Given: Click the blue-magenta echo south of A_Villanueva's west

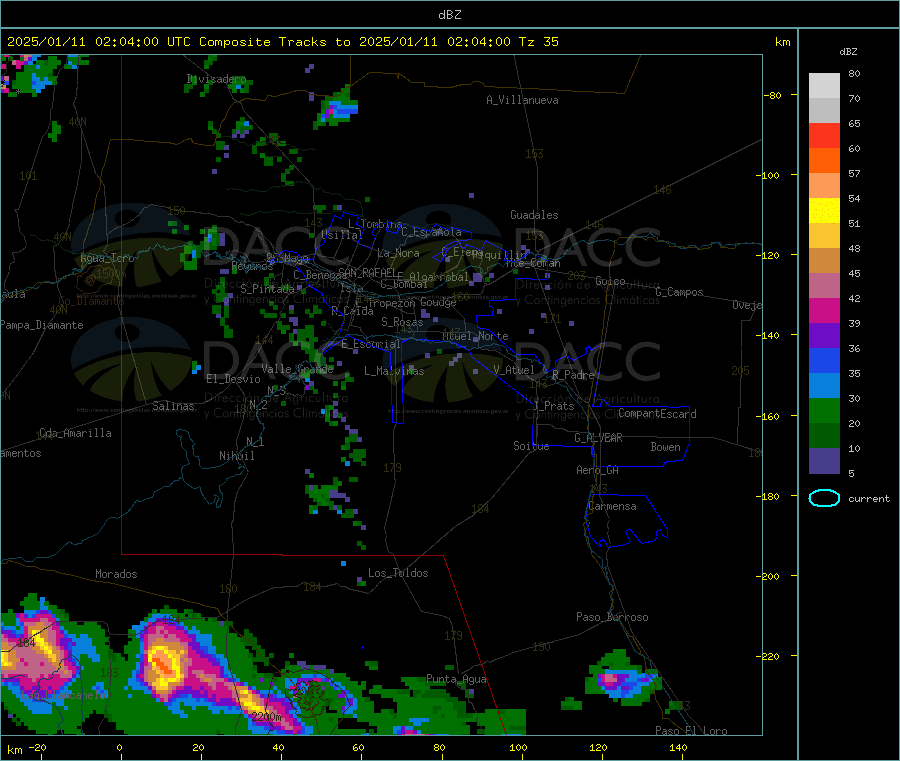Looking at the screenshot, I should point(338,107).
